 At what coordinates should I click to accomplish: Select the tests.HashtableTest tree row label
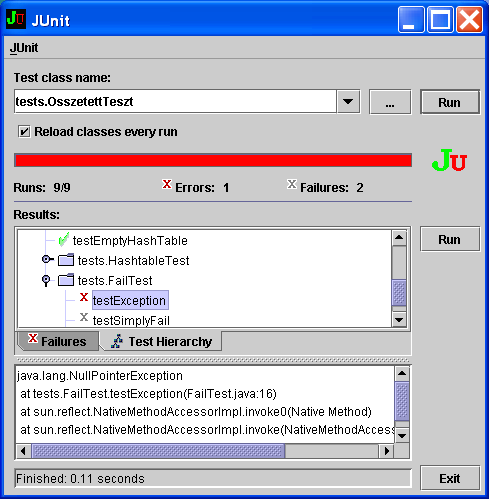click(133, 260)
